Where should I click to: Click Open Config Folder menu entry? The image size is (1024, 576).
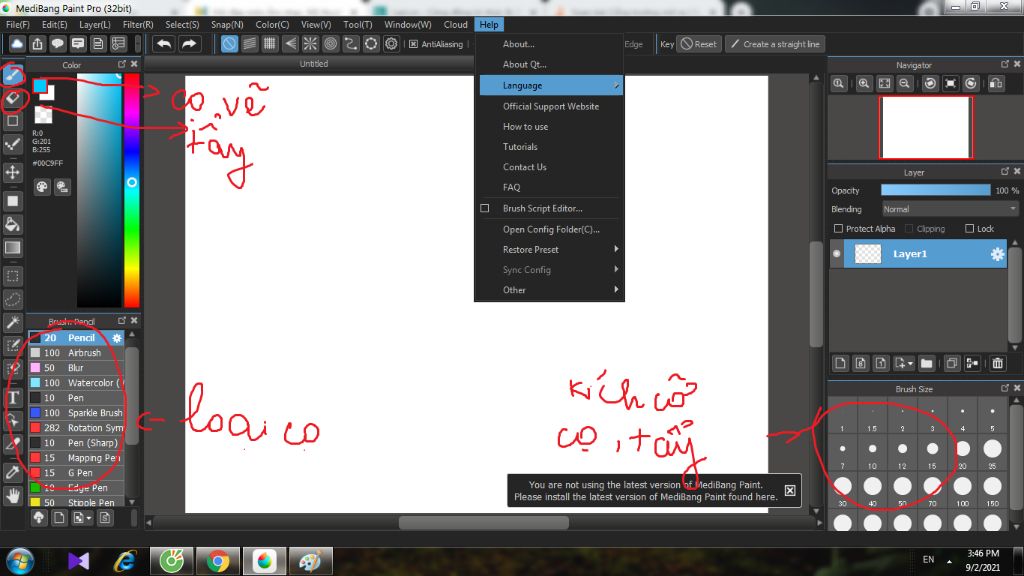(x=551, y=229)
